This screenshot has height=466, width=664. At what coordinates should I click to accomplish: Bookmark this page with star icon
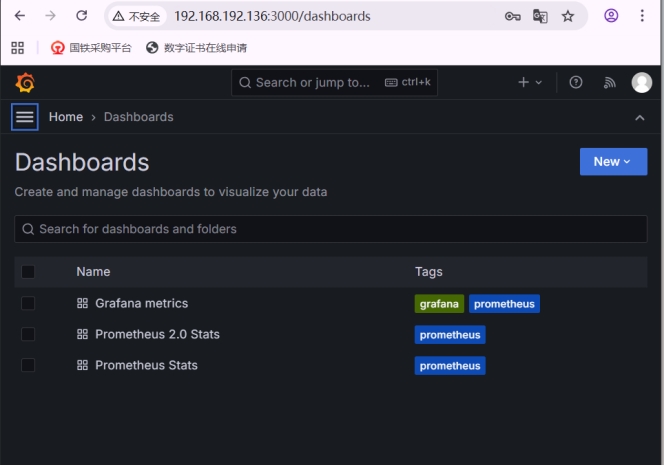(567, 17)
